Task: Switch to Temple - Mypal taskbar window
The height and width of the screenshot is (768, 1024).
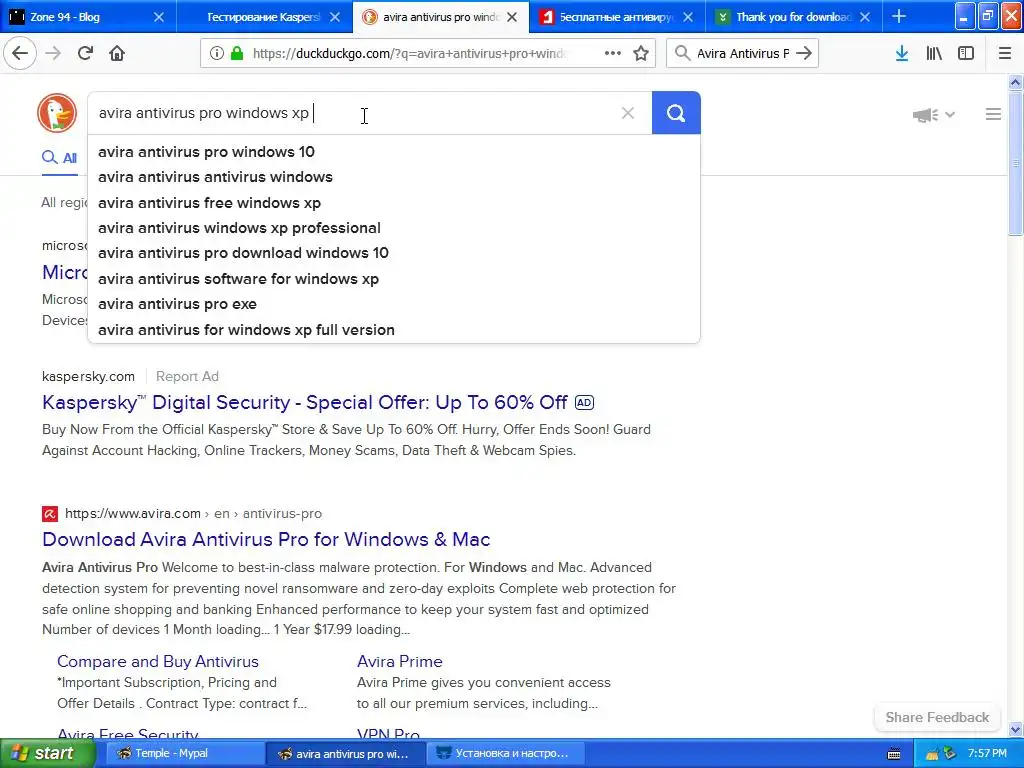Action: (185, 753)
